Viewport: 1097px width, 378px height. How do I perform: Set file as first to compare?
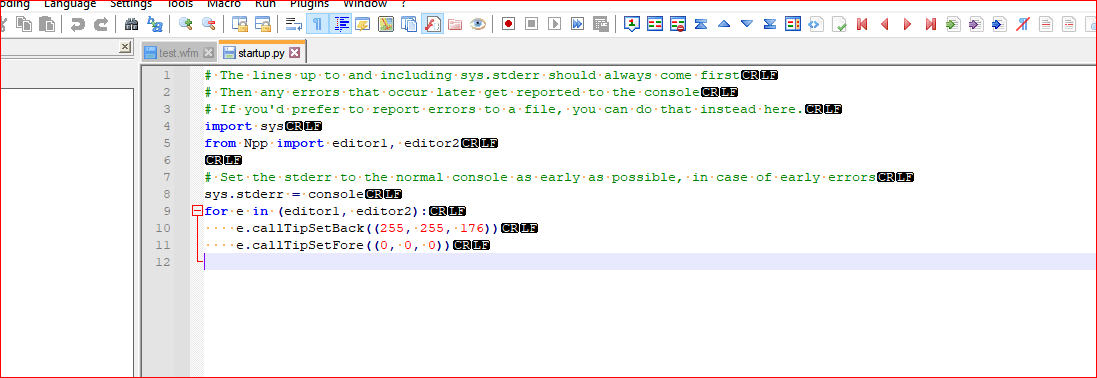(632, 24)
